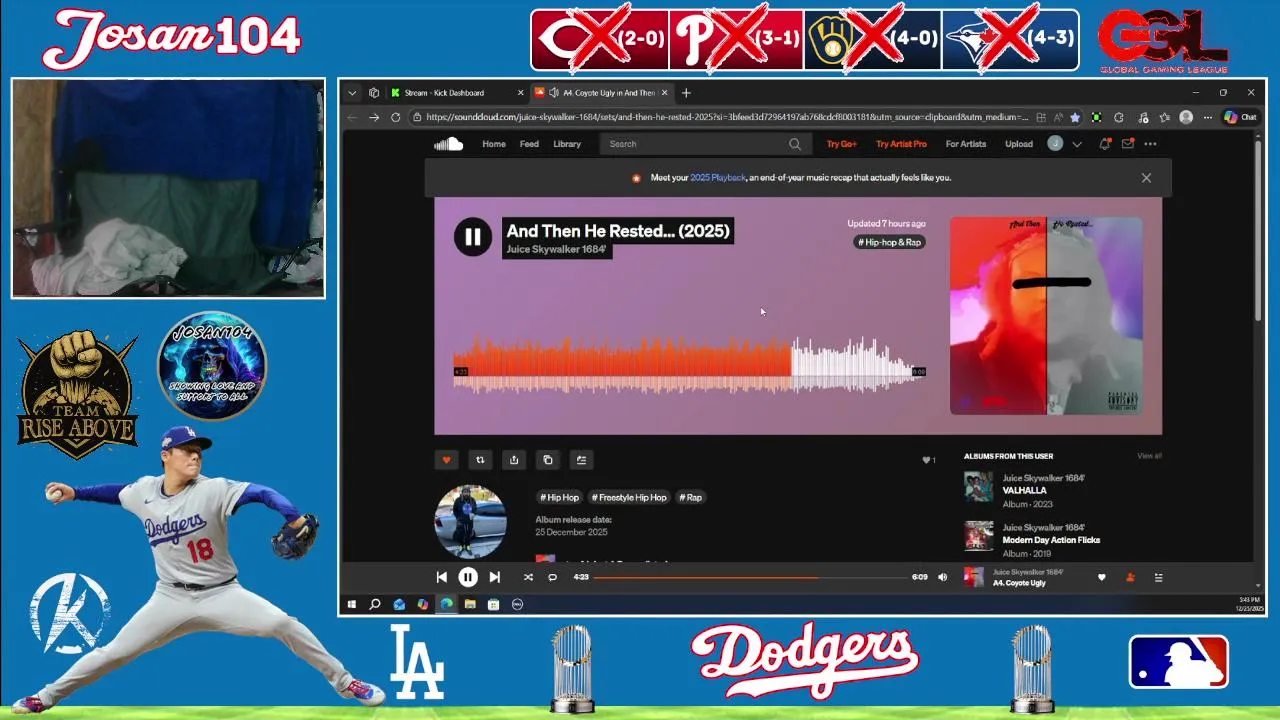
Task: Reload the page
Action: 396,117
